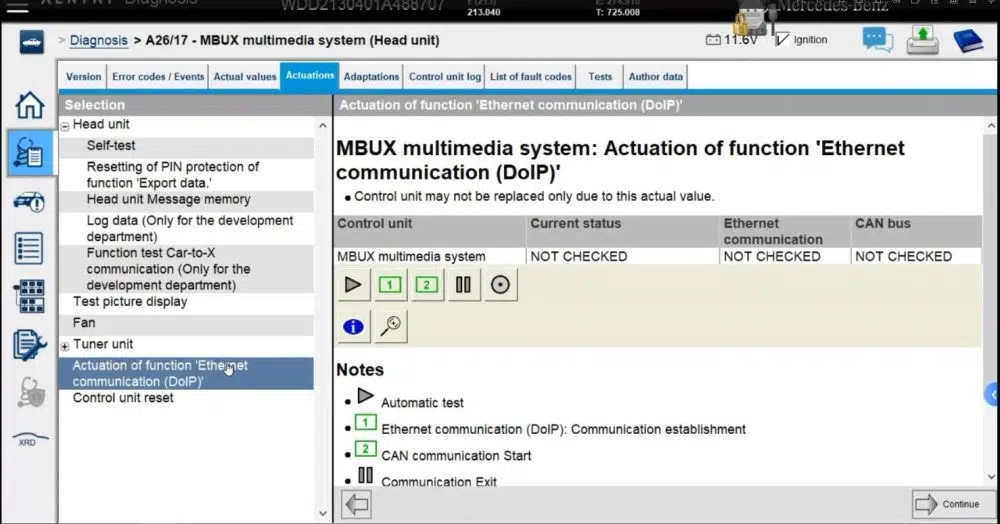This screenshot has height=524, width=1000.
Task: Open the XRD sidebar icon
Action: click(29, 440)
